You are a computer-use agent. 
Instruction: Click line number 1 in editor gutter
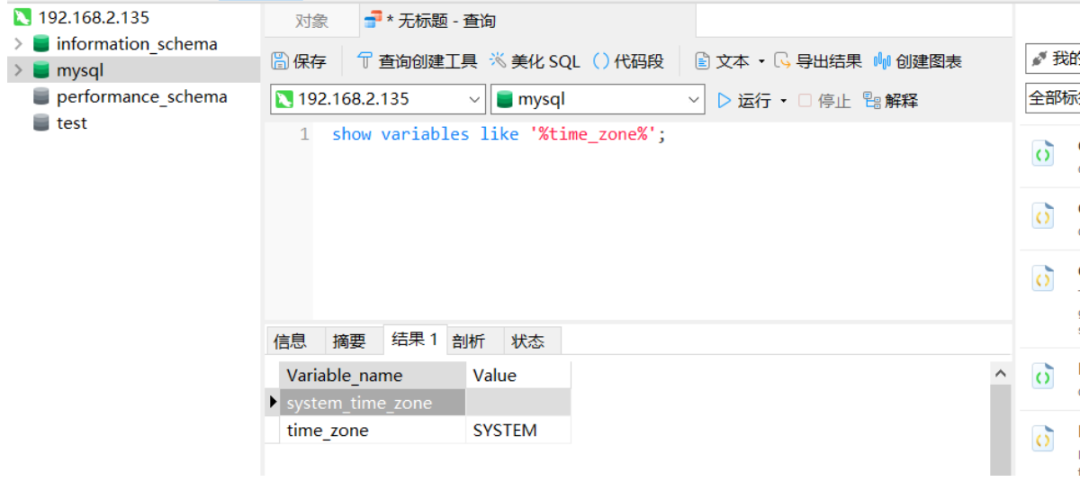click(304, 134)
